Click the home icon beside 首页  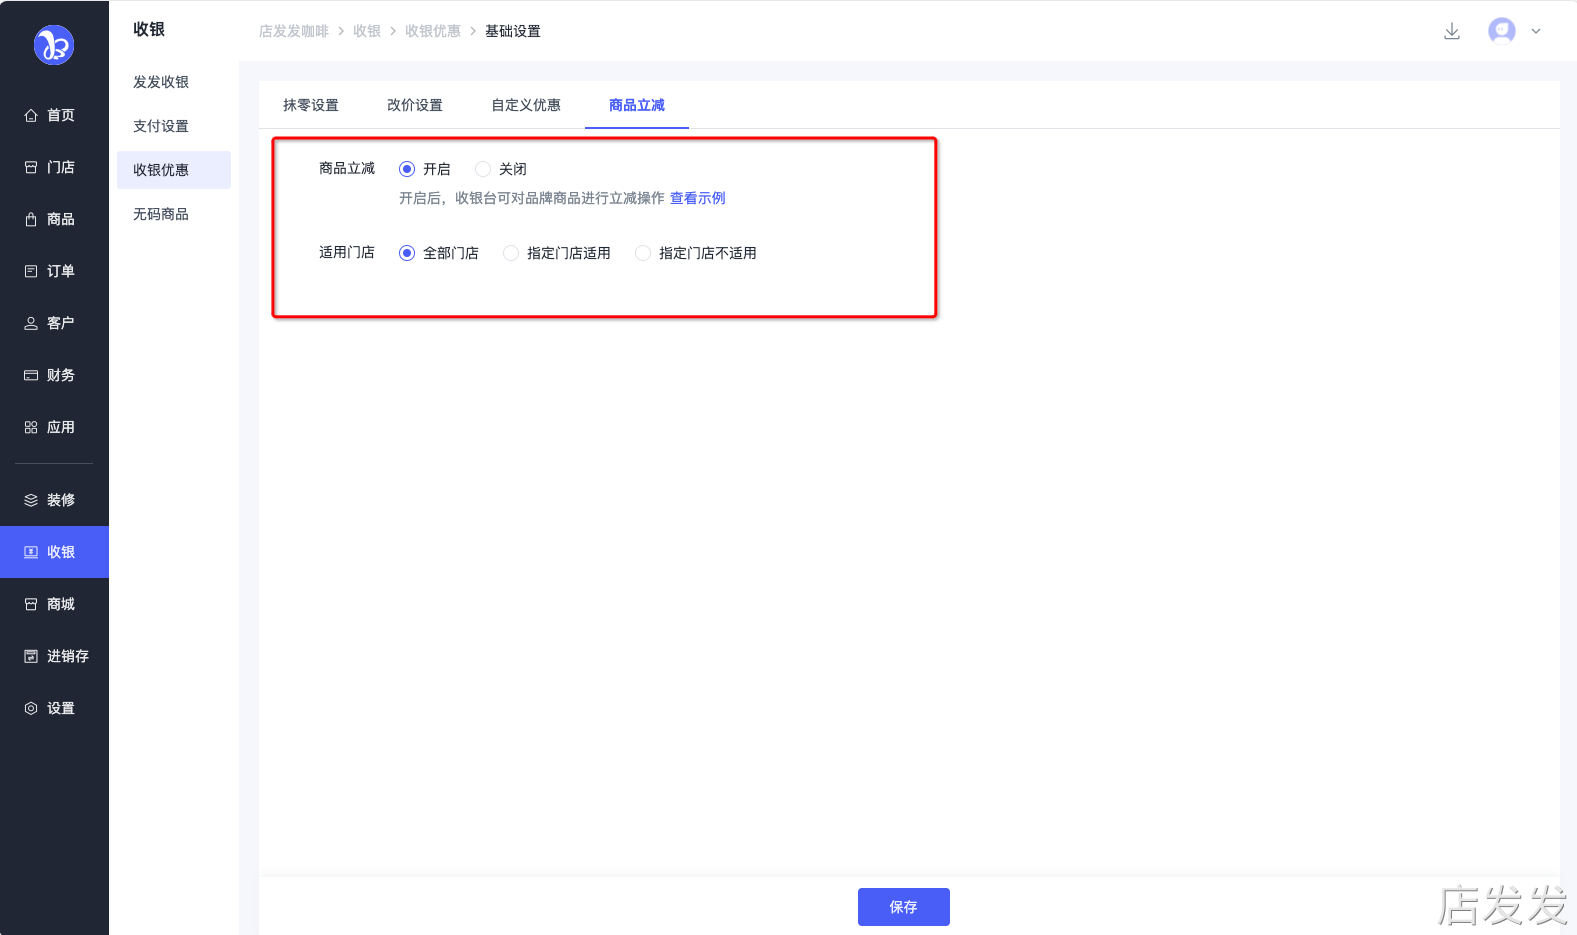(31, 115)
